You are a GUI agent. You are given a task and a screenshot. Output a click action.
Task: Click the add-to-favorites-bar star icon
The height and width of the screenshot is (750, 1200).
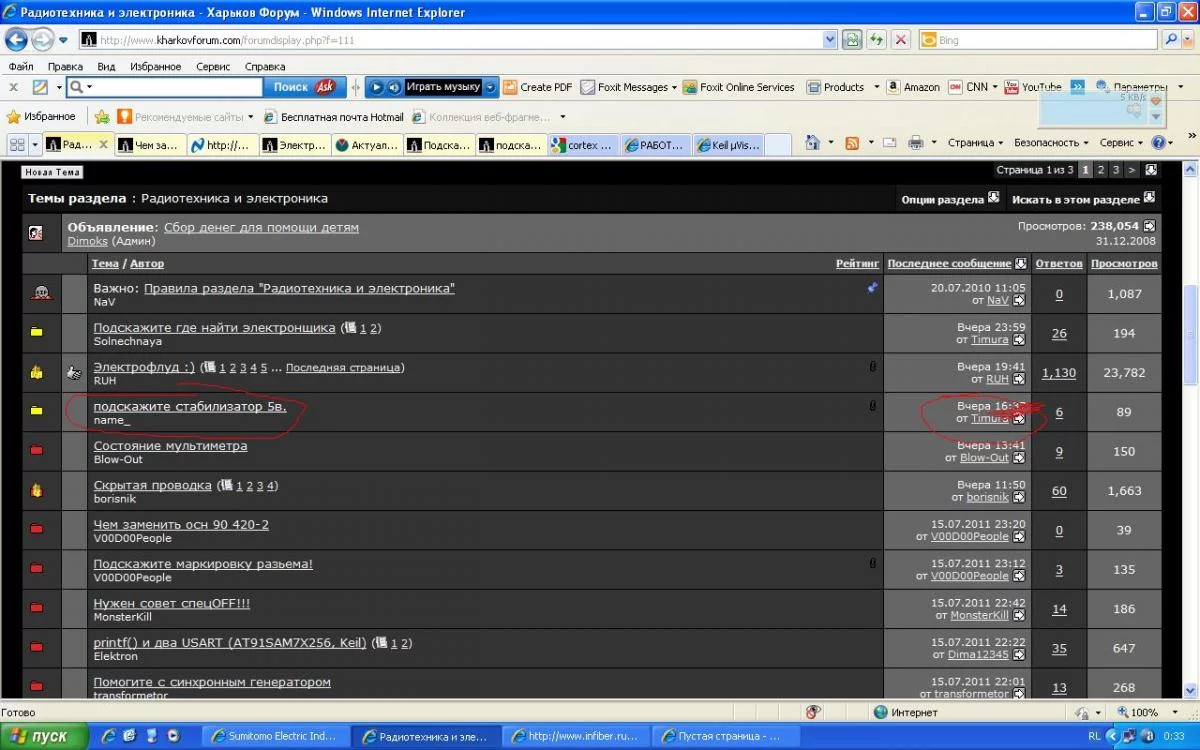point(101,116)
